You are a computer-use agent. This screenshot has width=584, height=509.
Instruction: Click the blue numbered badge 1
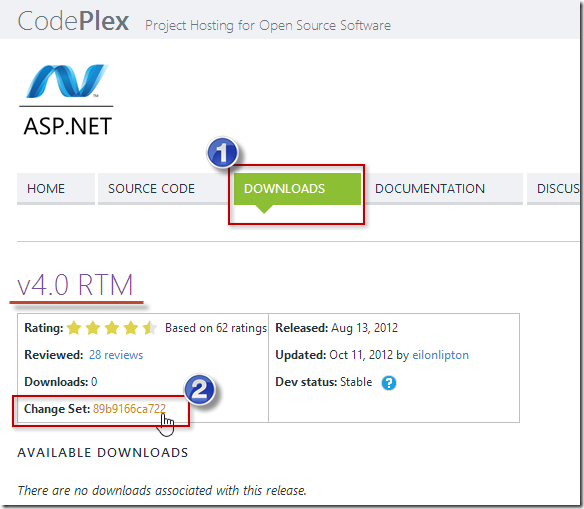tap(223, 152)
